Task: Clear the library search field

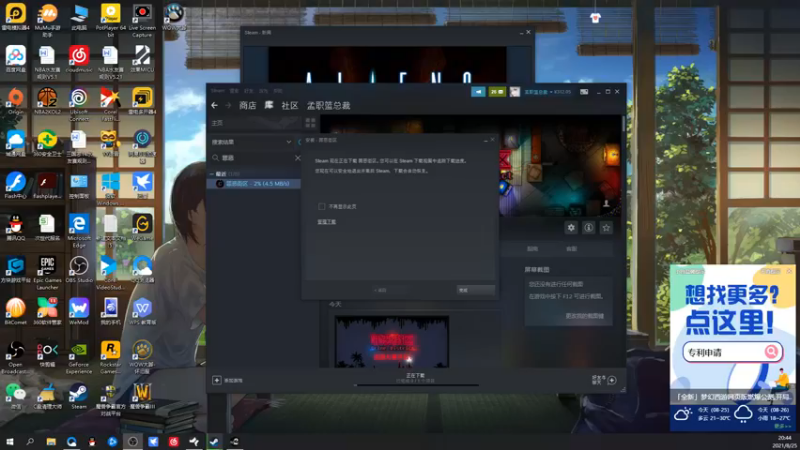Action: [x=297, y=158]
